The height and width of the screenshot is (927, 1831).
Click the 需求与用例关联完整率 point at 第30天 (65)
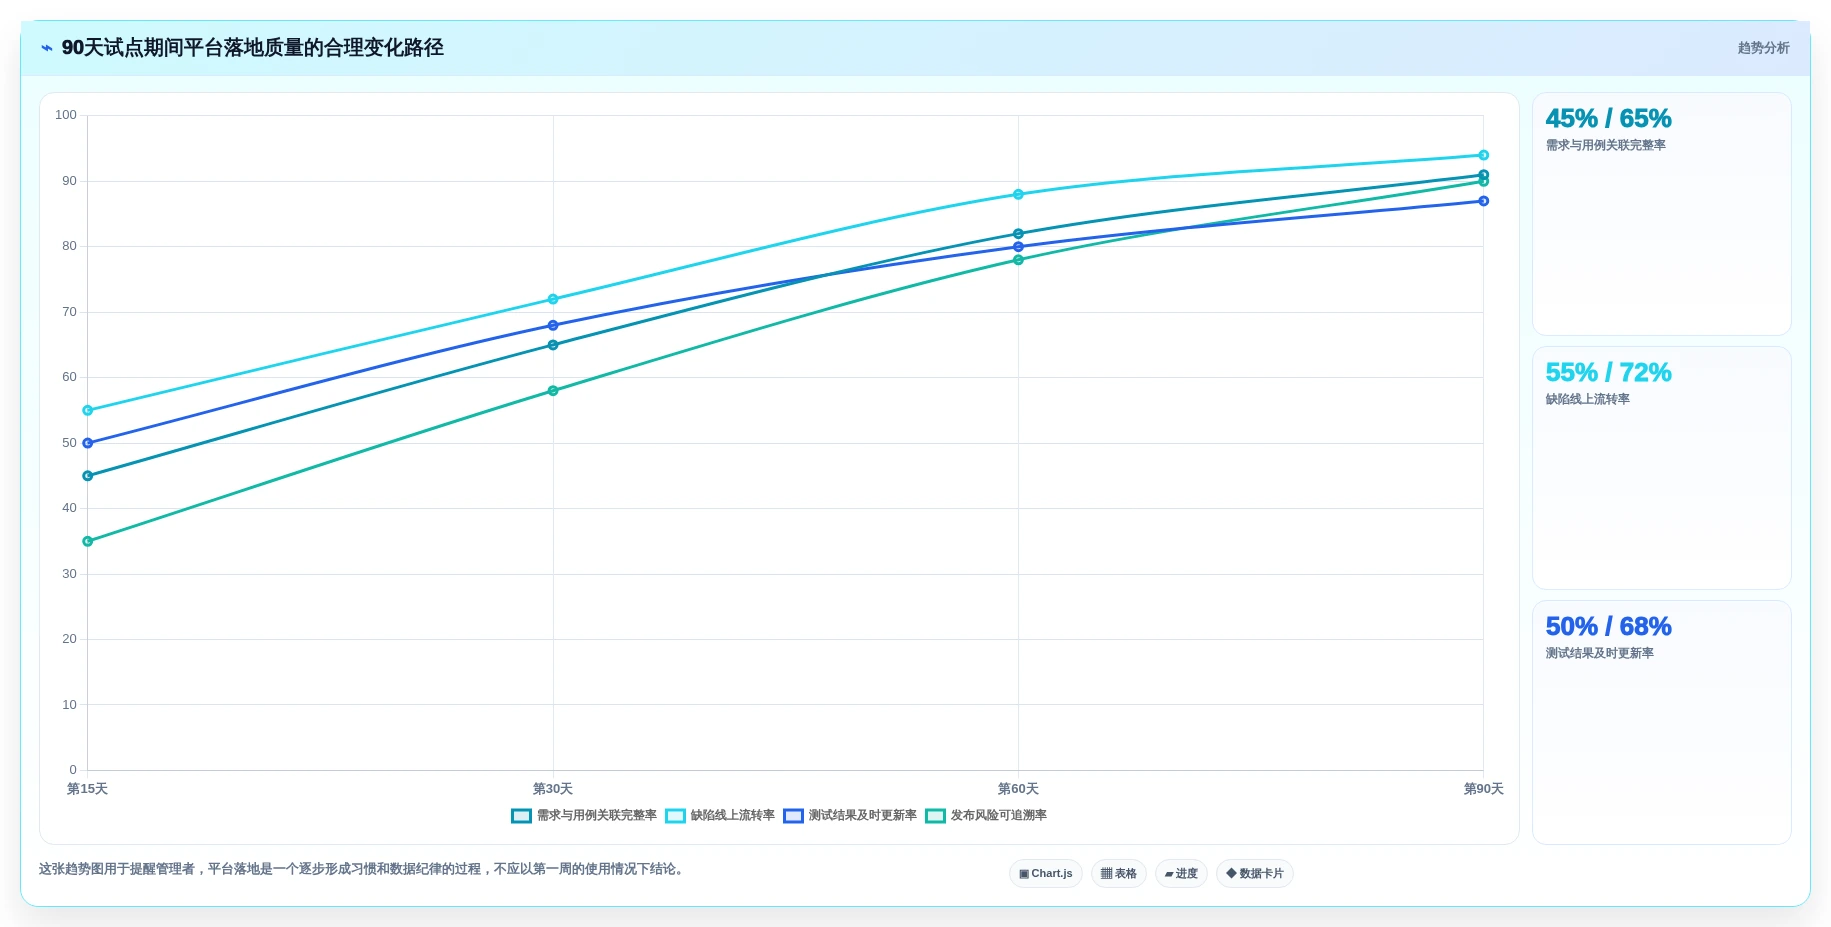click(553, 345)
